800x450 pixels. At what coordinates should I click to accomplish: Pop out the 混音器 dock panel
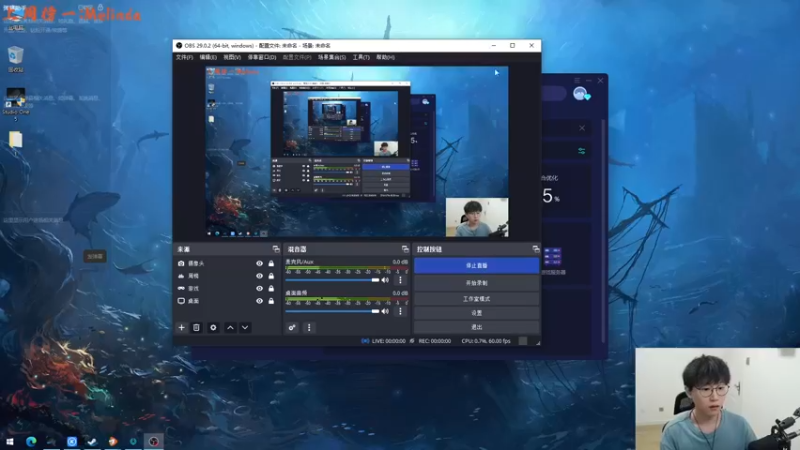click(405, 249)
